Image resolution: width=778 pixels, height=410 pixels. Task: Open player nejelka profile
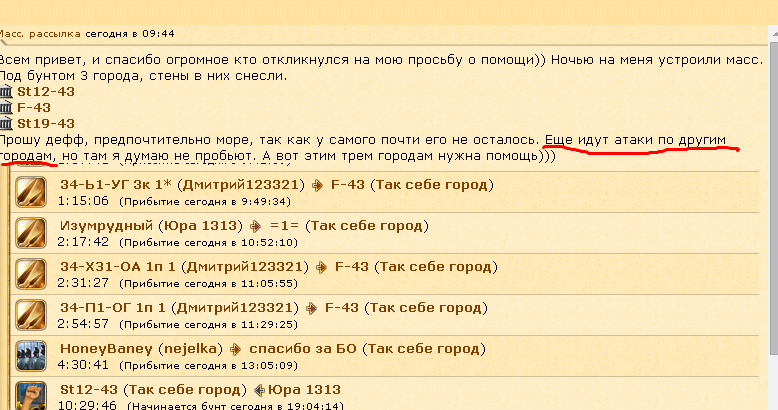click(191, 349)
